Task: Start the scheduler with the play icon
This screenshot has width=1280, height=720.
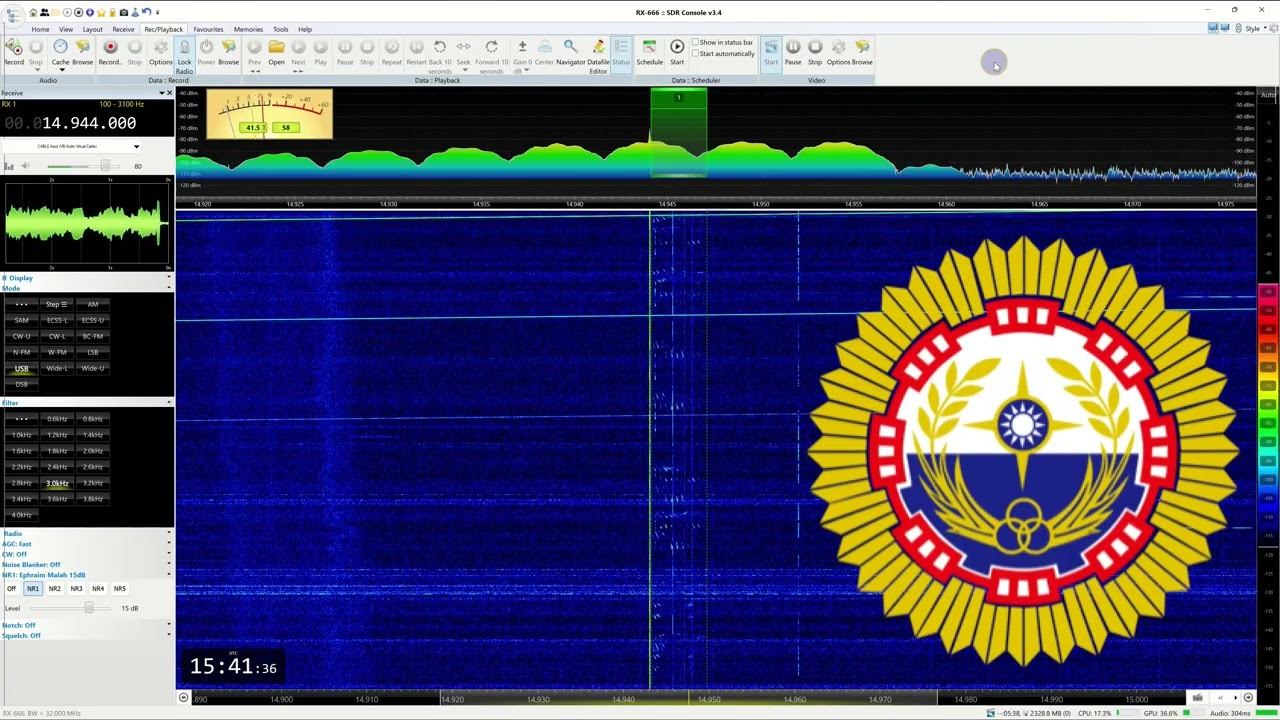Action: (x=677, y=48)
